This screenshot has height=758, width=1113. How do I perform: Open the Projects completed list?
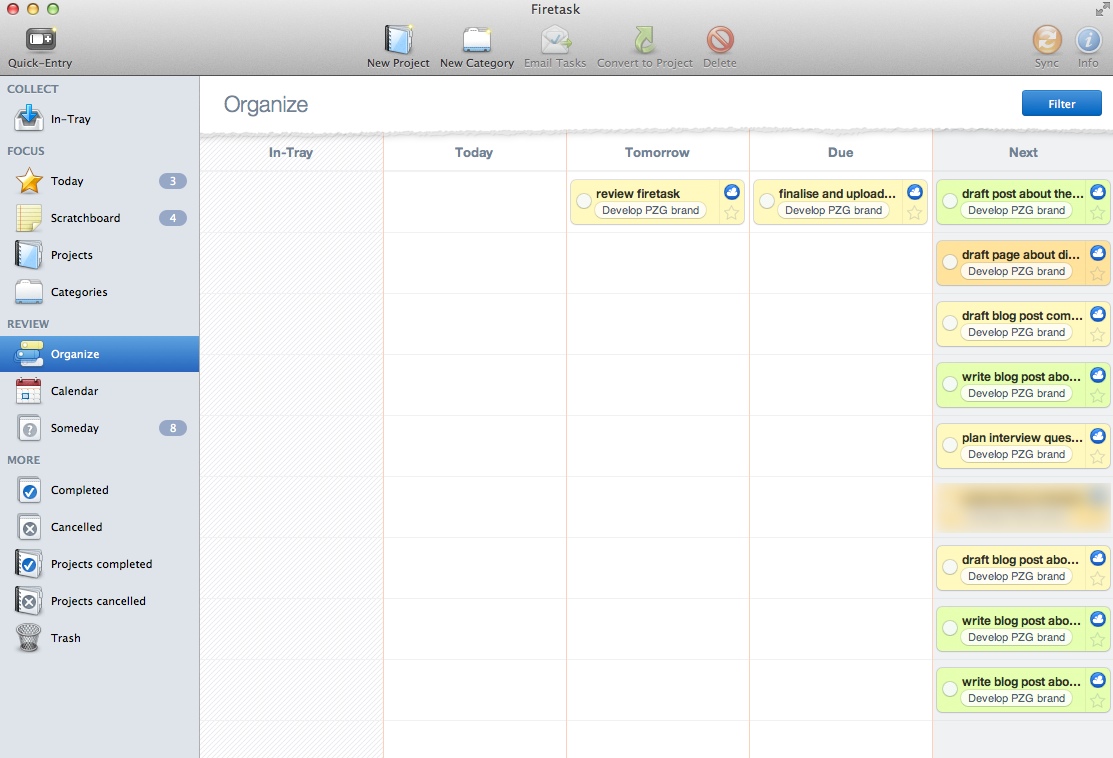click(x=101, y=564)
